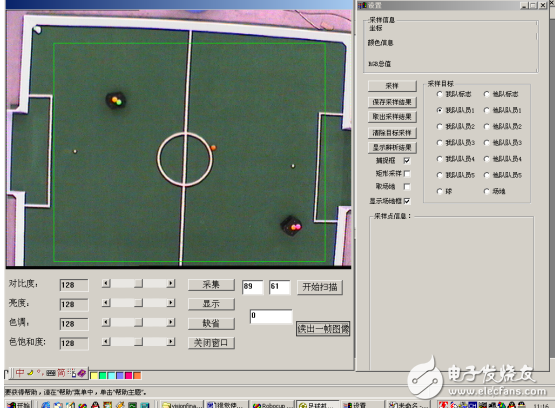Click the left arrow of the 亮度 slider
555x408 pixels.
pos(106,303)
